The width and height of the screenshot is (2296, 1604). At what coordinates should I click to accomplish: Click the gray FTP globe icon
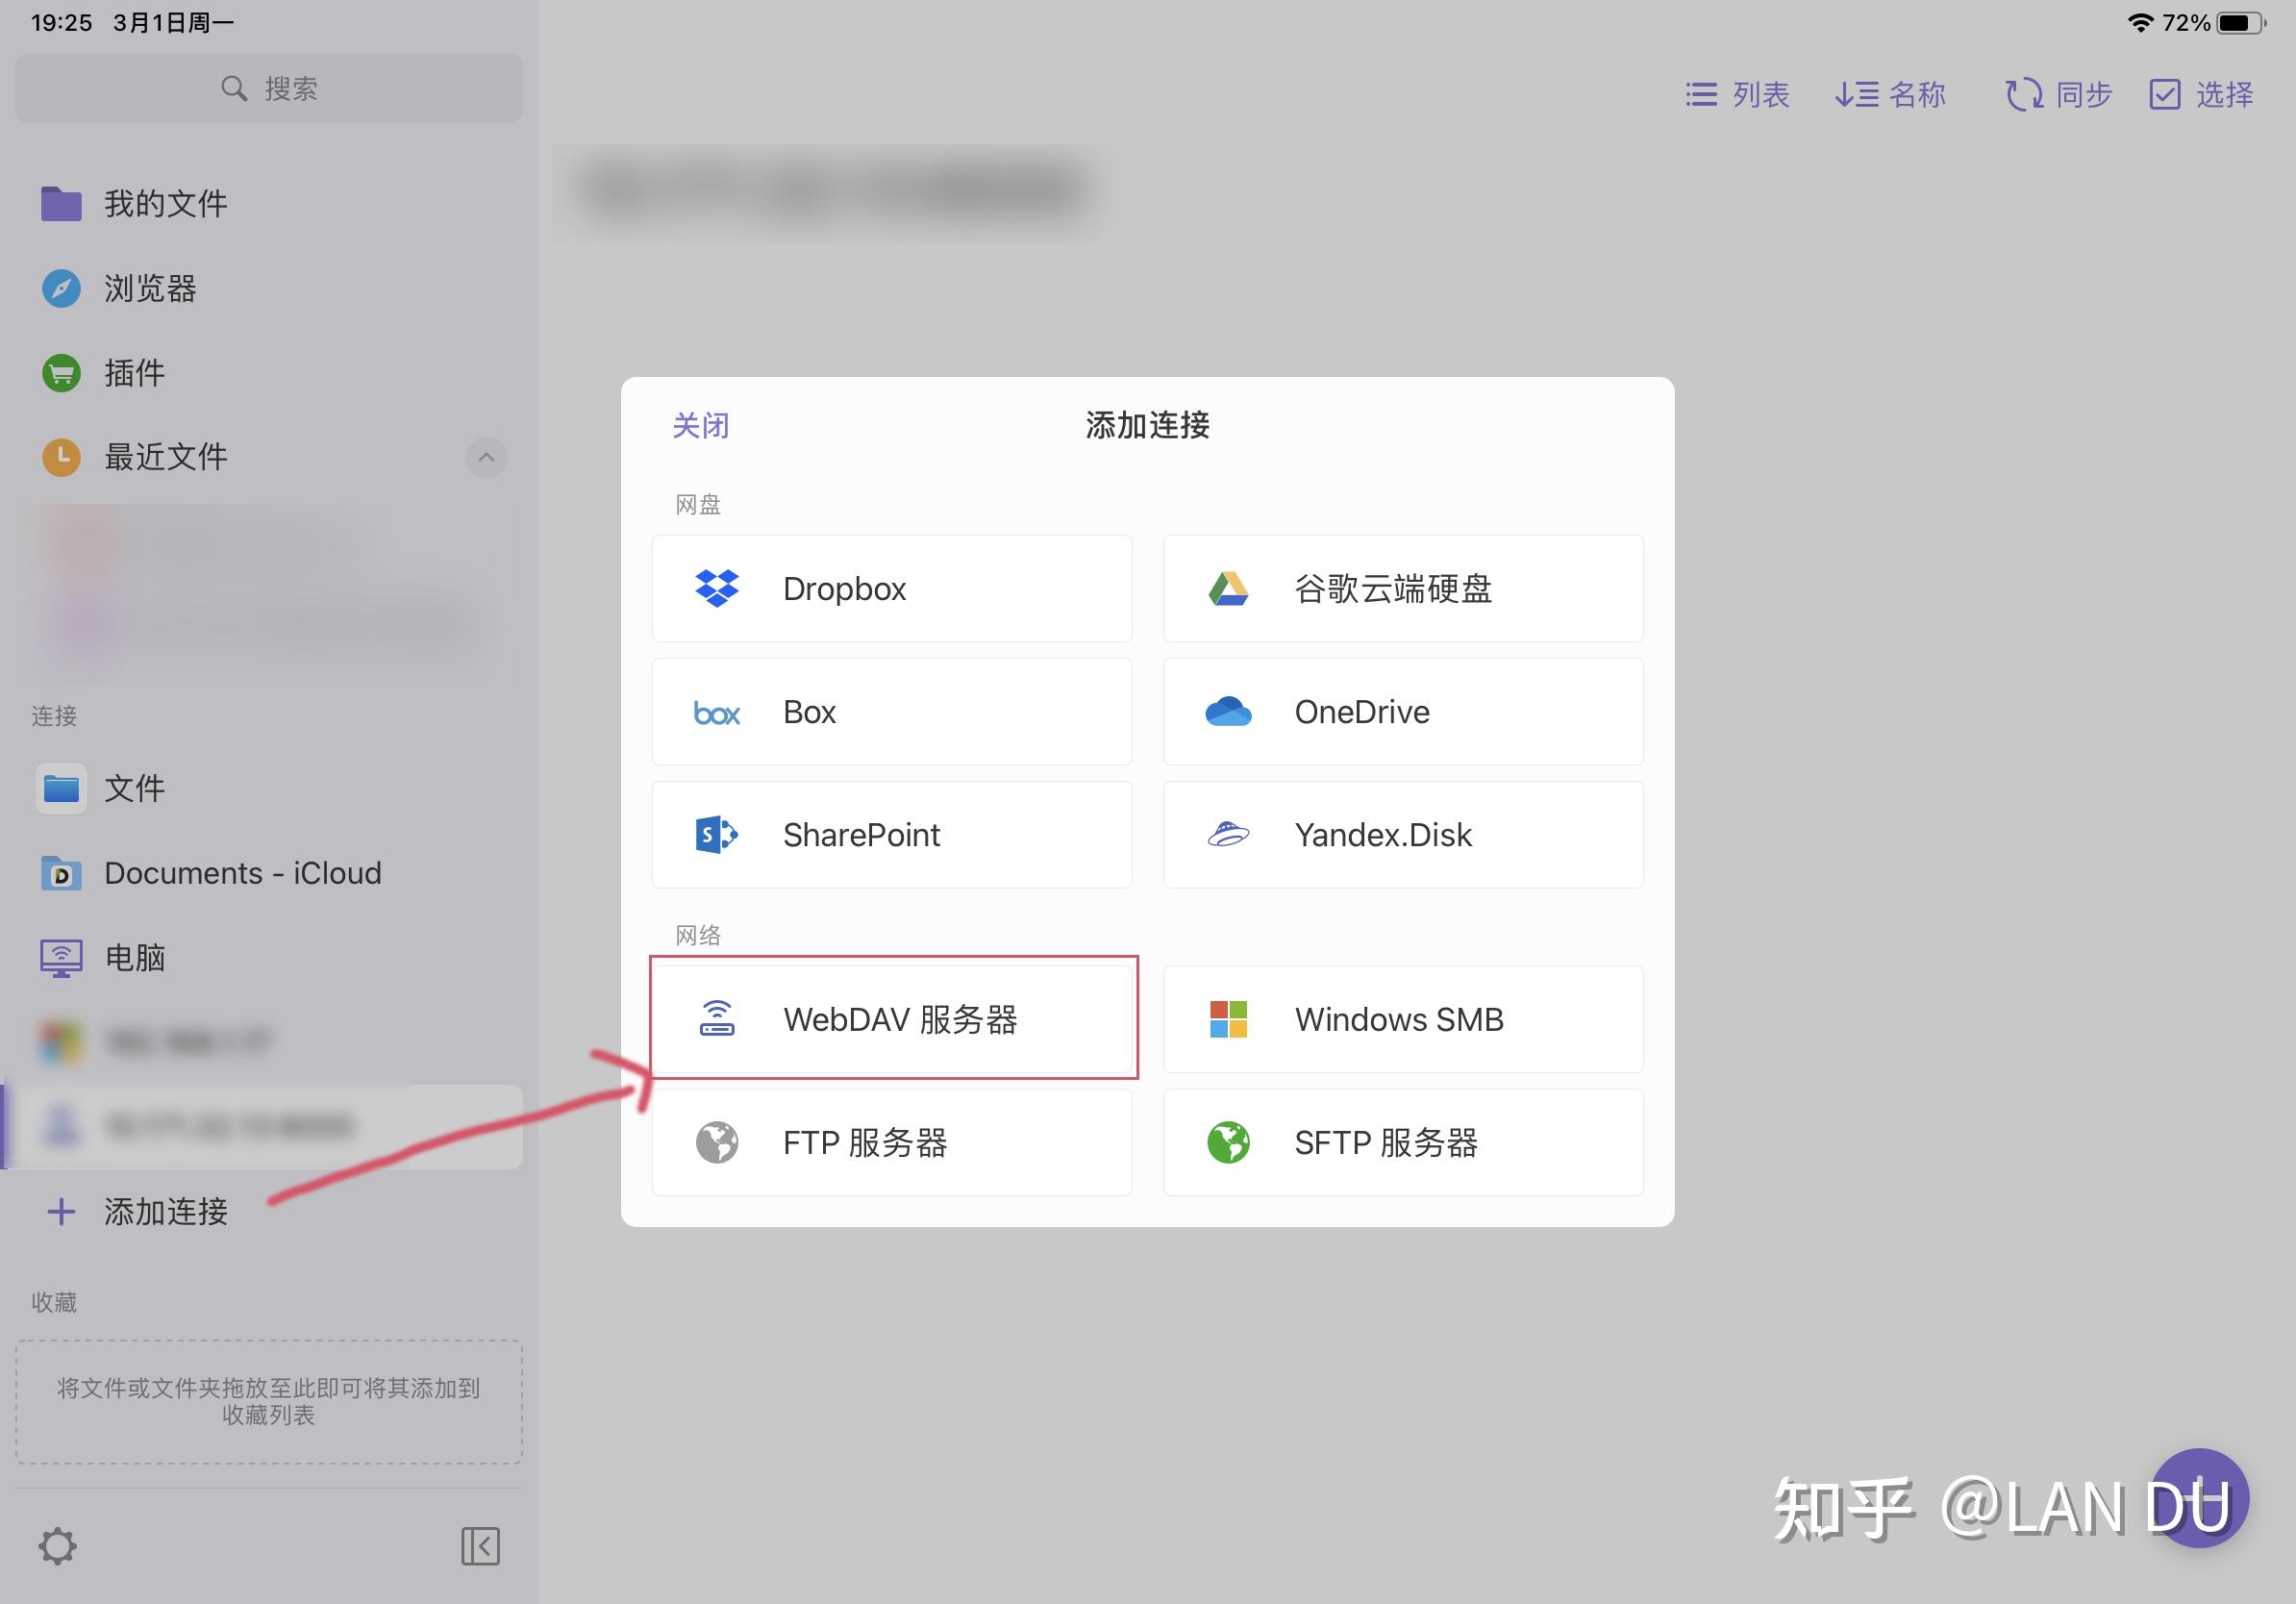(x=716, y=1142)
